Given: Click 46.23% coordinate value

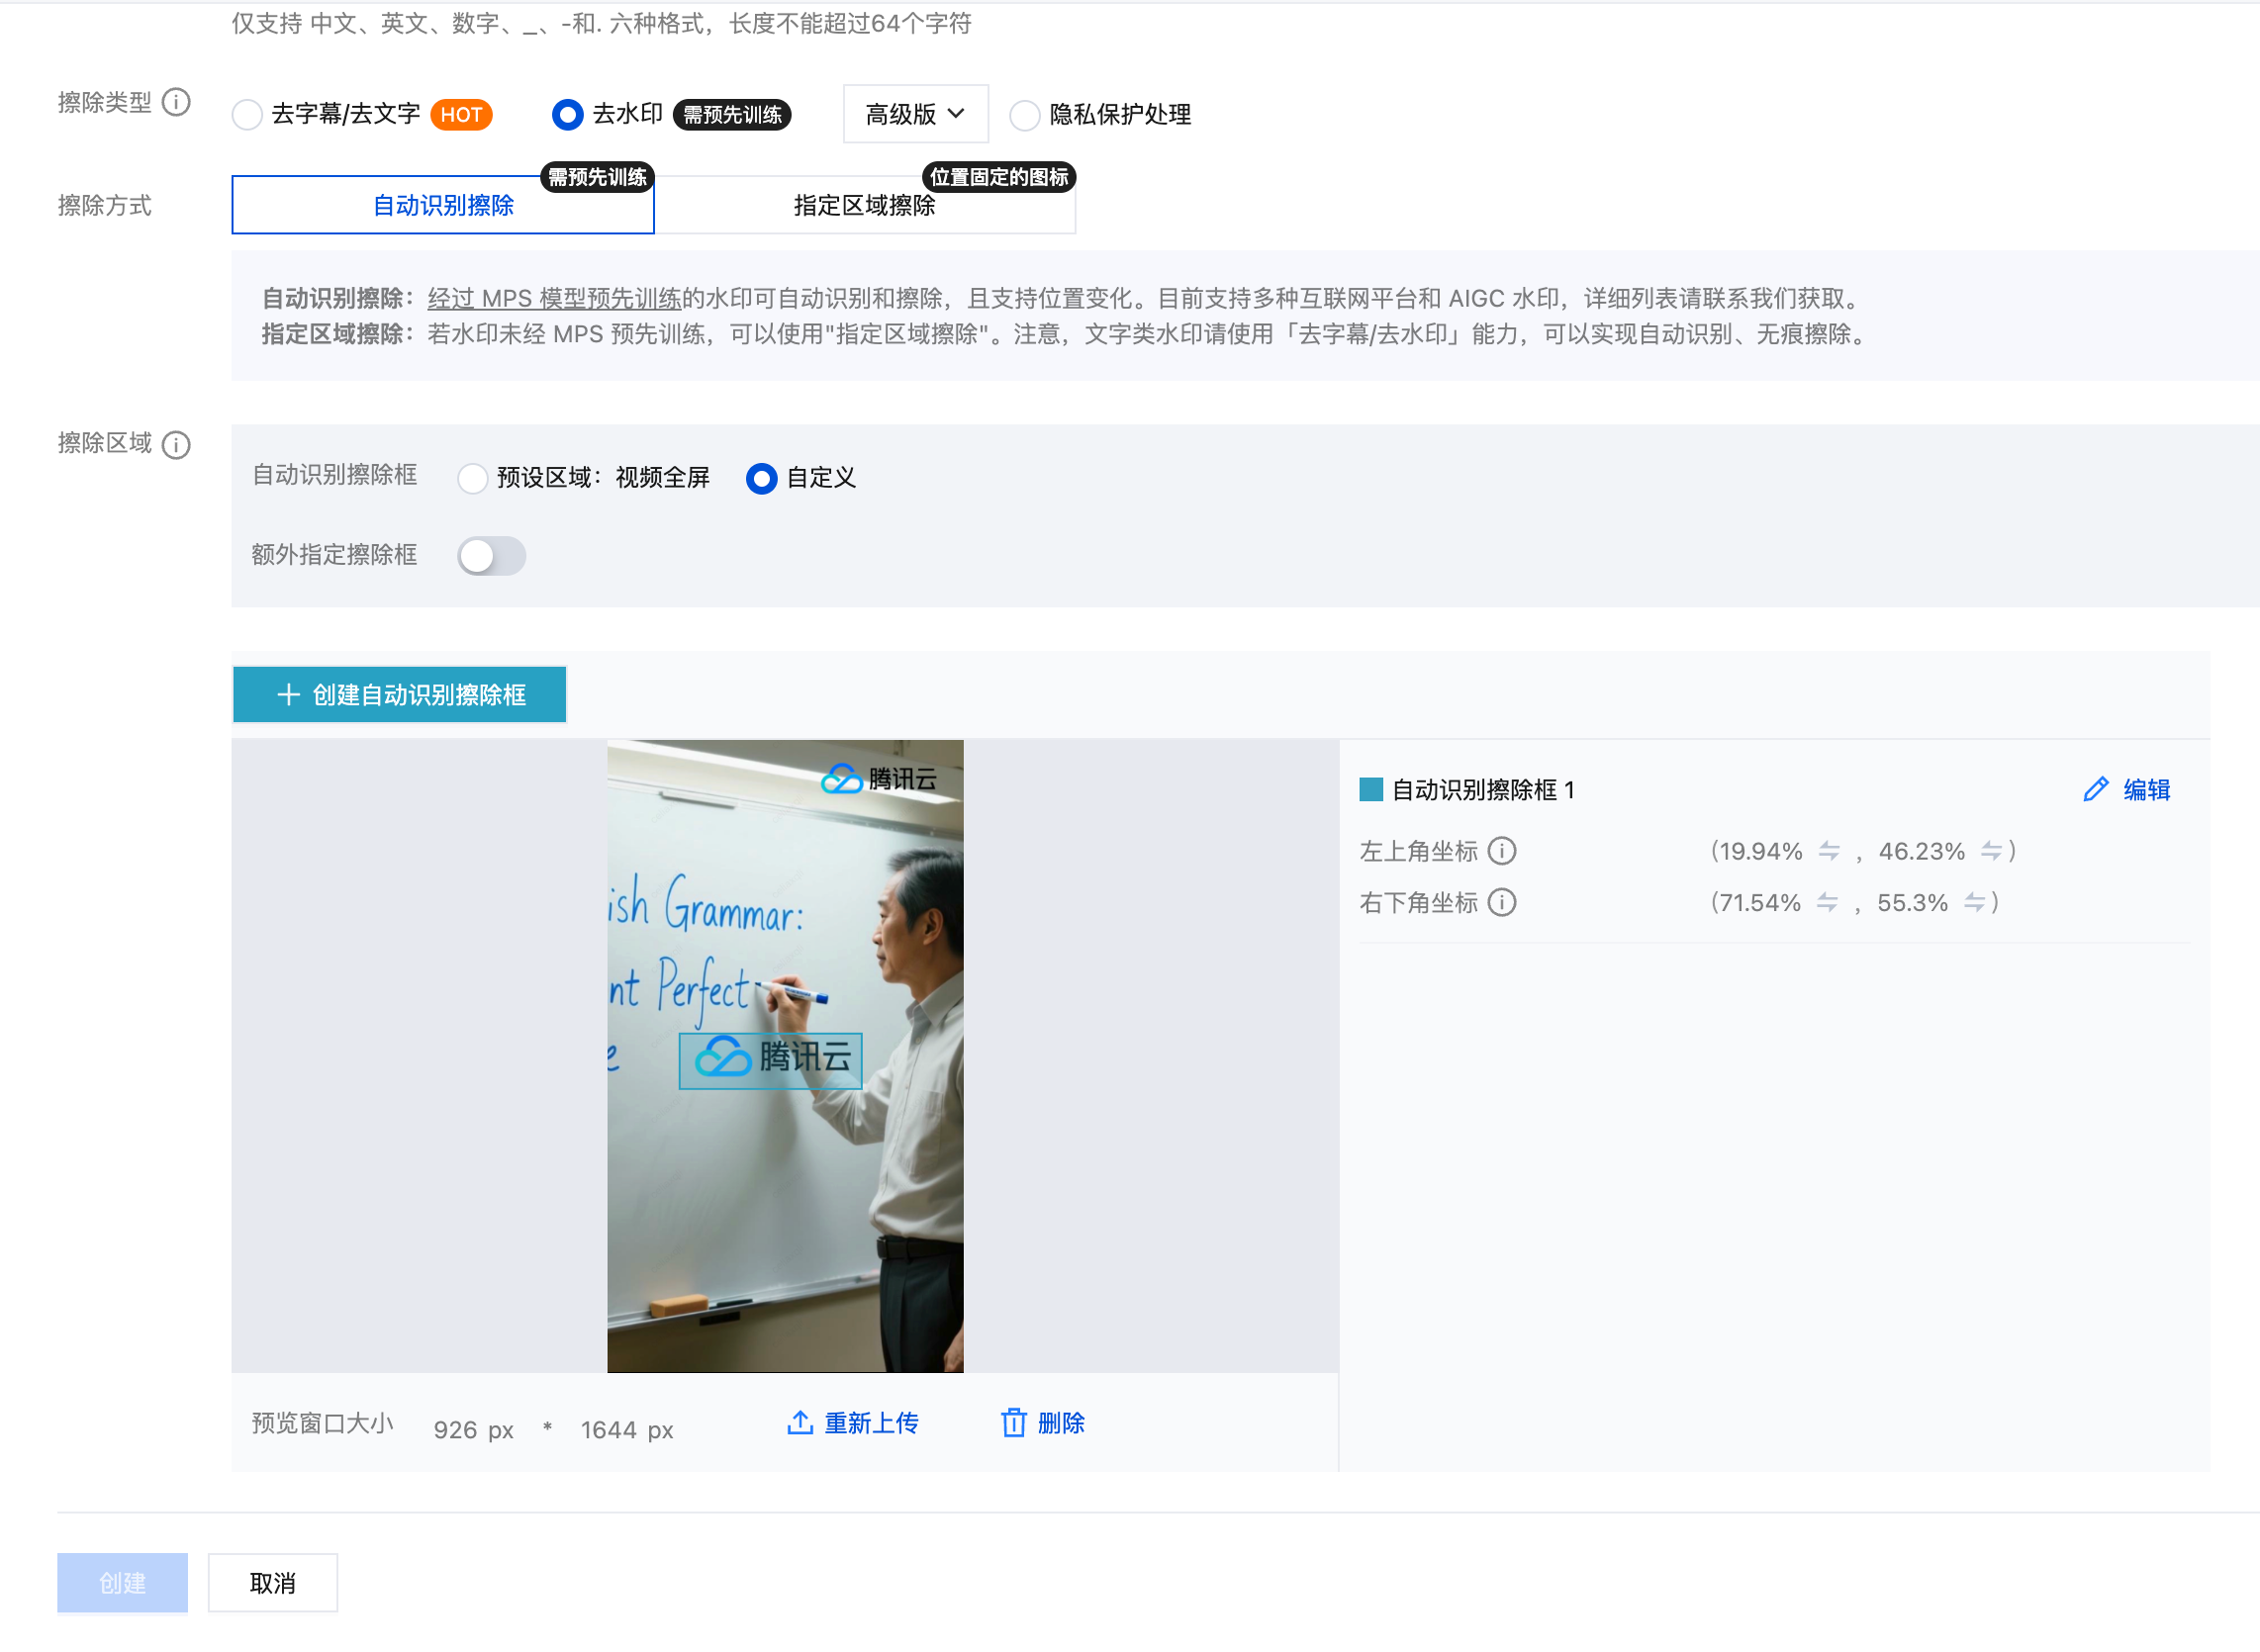Looking at the screenshot, I should (x=1921, y=851).
